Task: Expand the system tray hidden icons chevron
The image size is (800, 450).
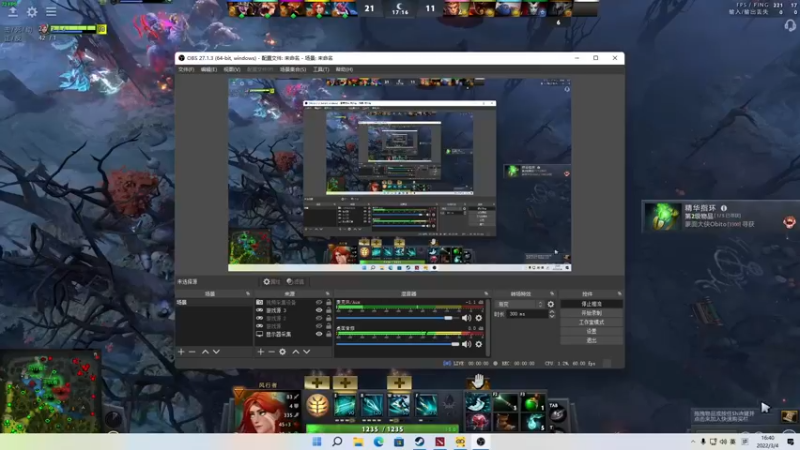Action: pos(692,442)
